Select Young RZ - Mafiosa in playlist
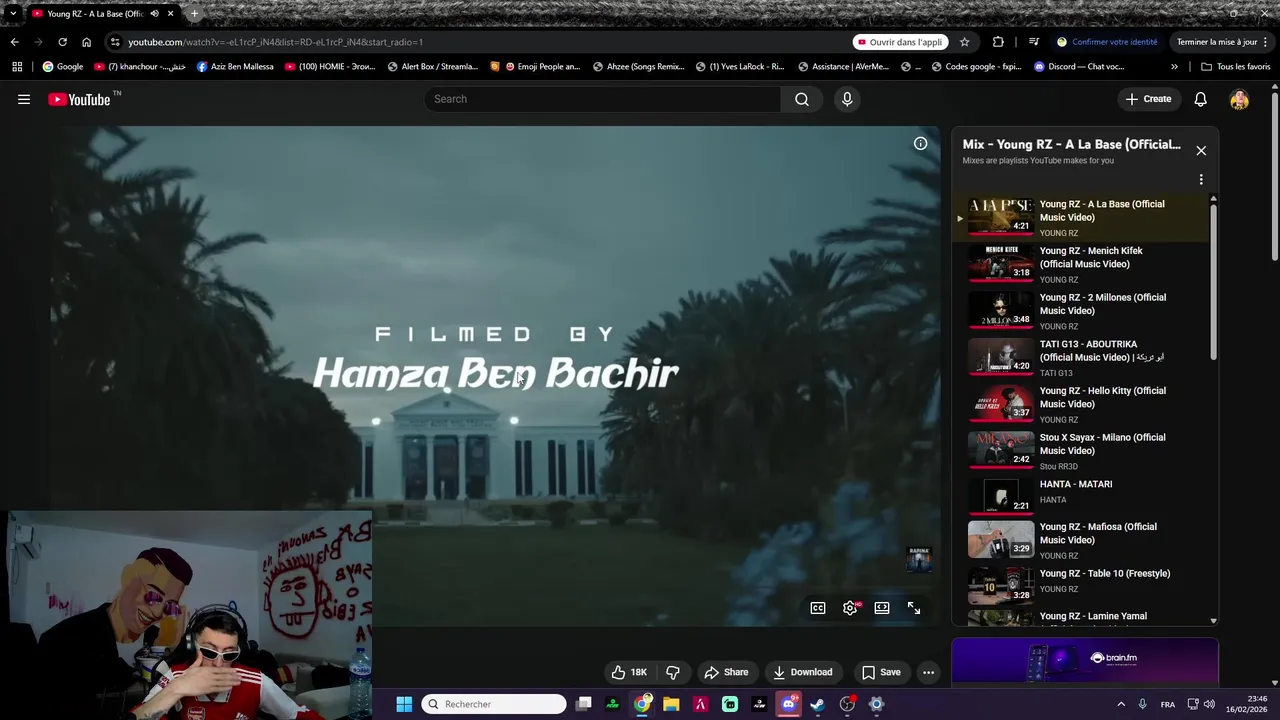1280x720 pixels. [x=1081, y=540]
